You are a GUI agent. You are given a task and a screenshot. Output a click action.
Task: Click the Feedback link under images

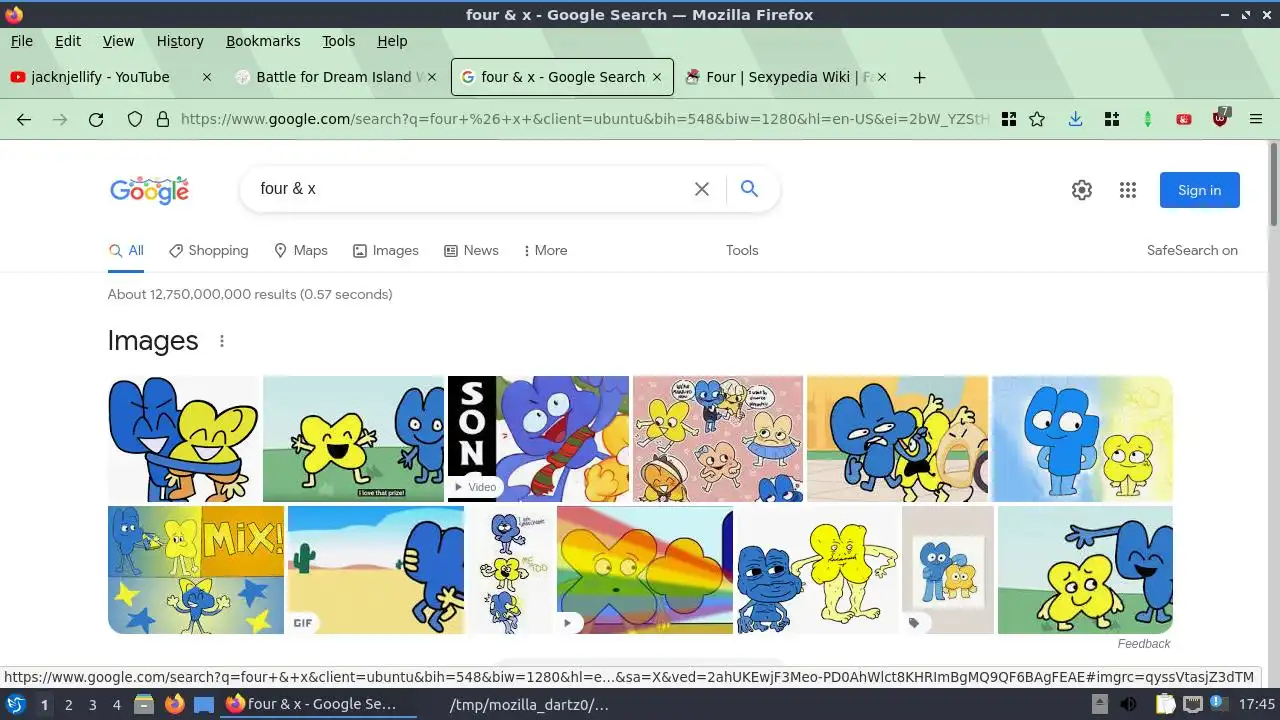coord(1144,644)
